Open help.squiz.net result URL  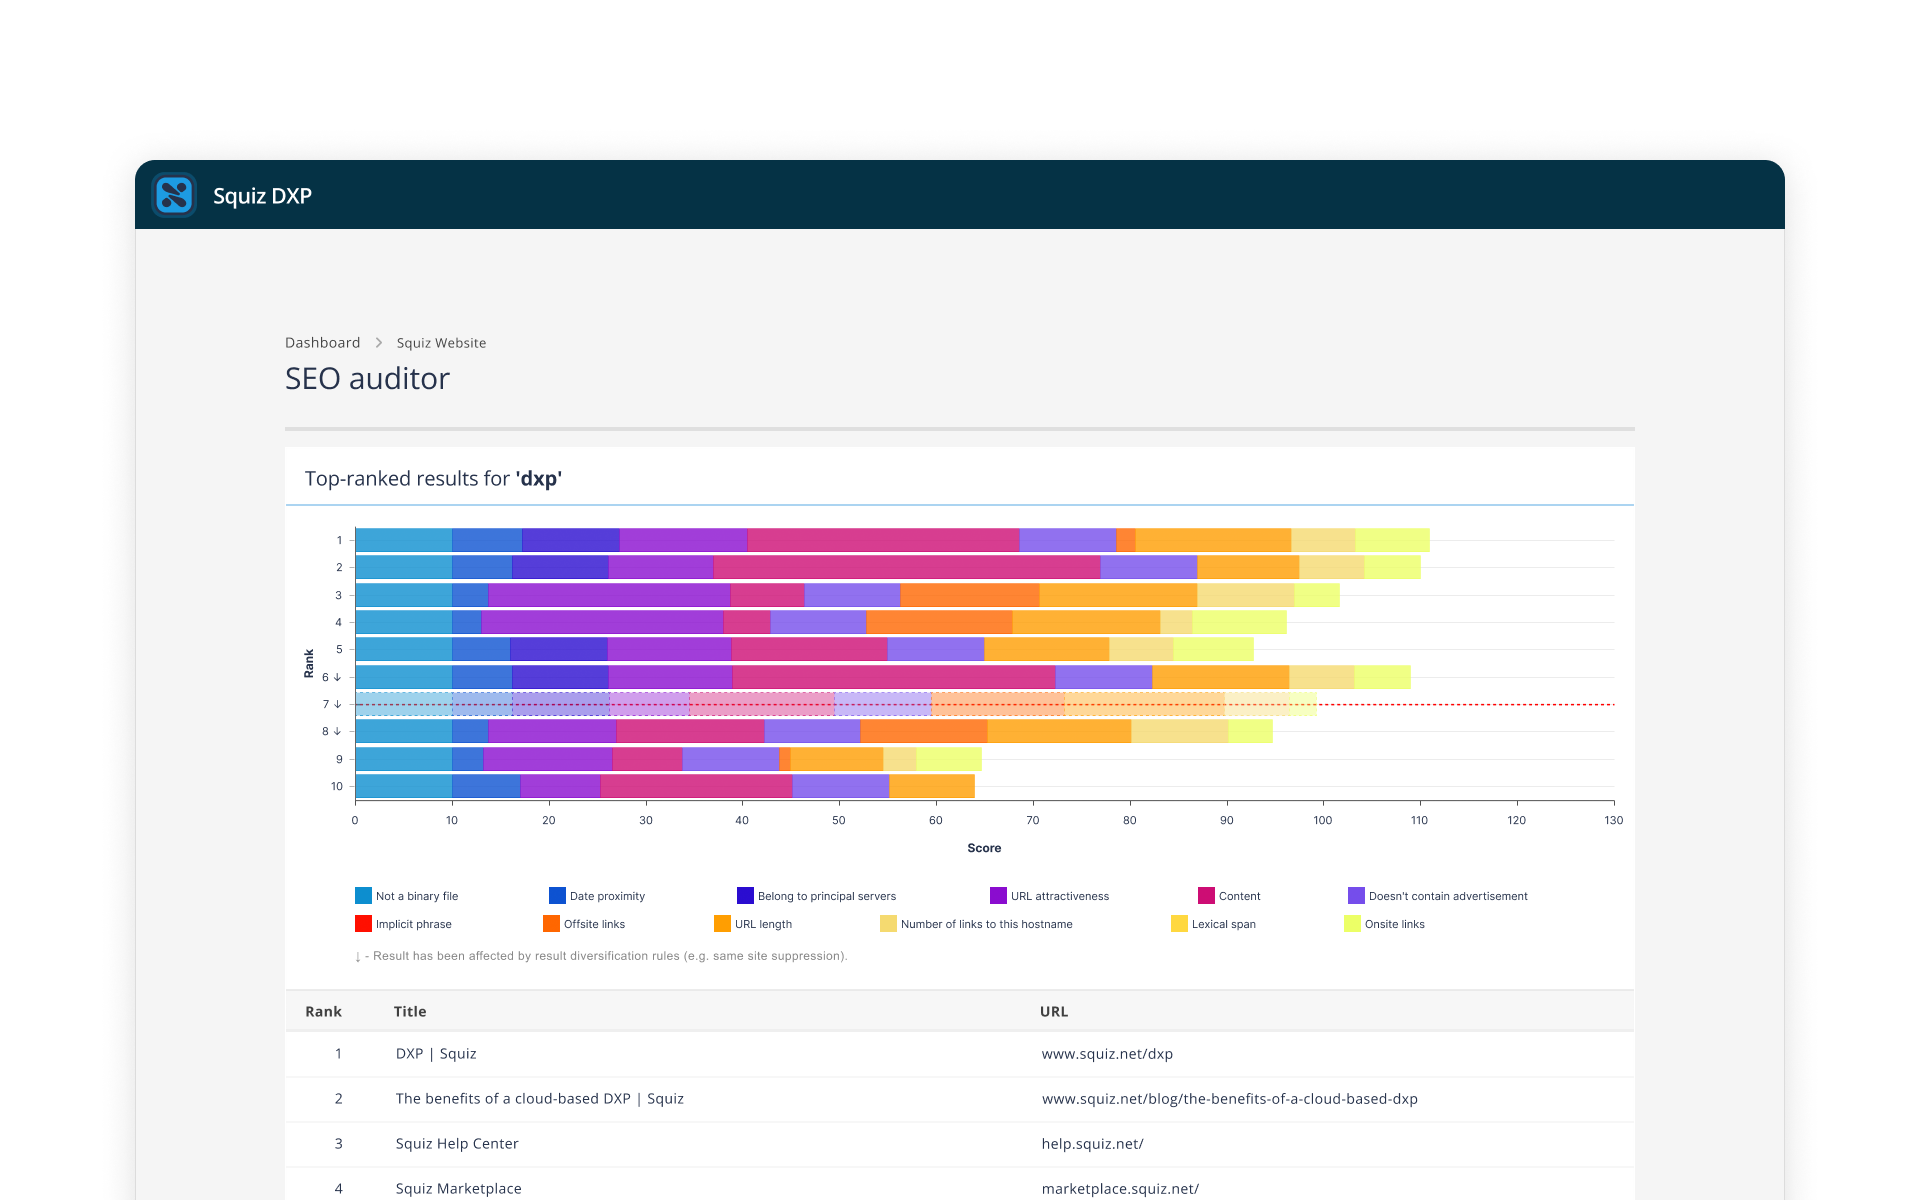(1092, 1144)
